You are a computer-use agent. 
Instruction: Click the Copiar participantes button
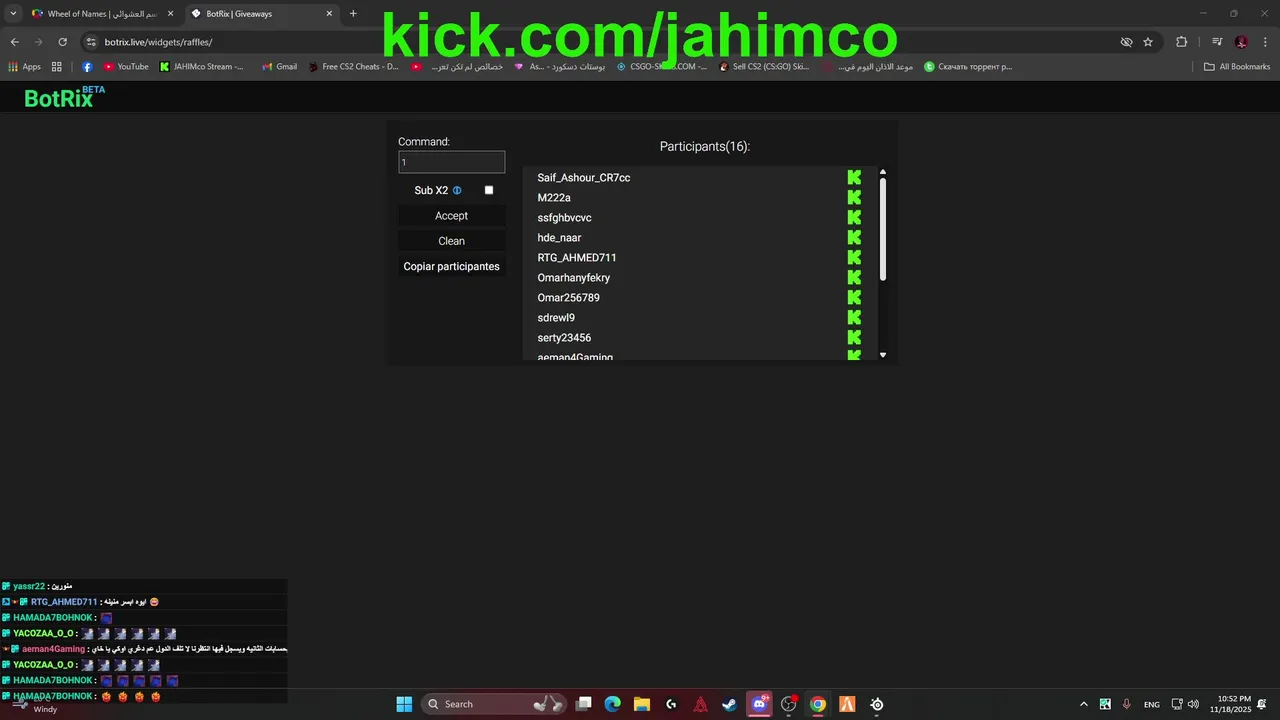451,267
